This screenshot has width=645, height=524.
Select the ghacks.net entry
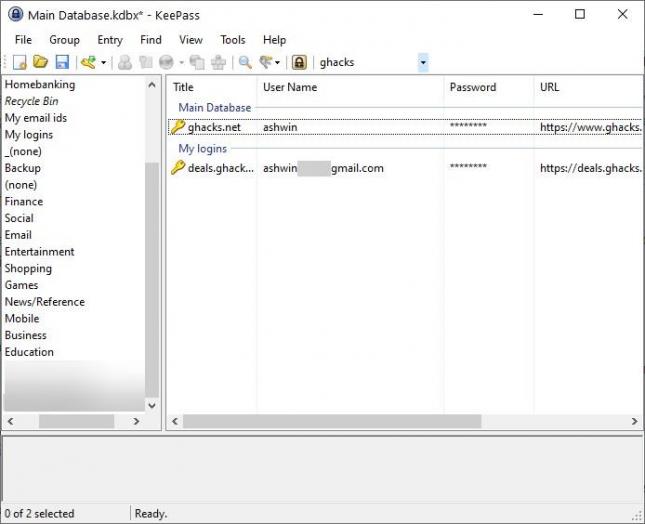[x=405, y=127]
